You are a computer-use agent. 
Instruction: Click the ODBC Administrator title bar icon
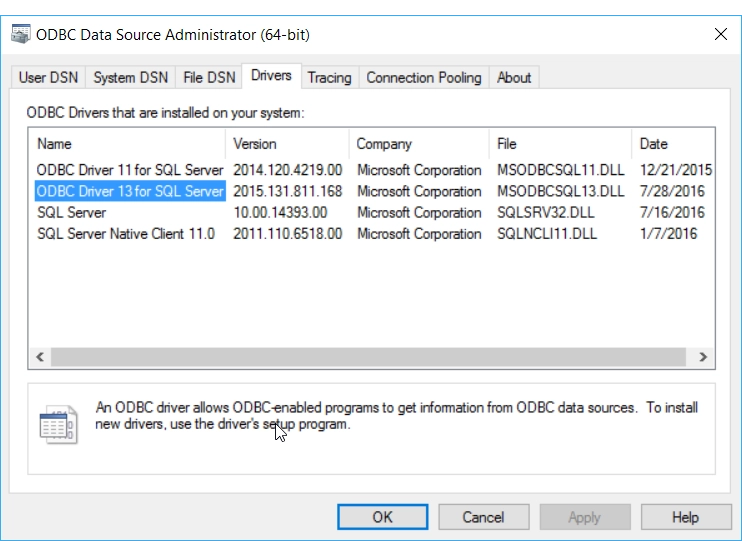click(20, 35)
